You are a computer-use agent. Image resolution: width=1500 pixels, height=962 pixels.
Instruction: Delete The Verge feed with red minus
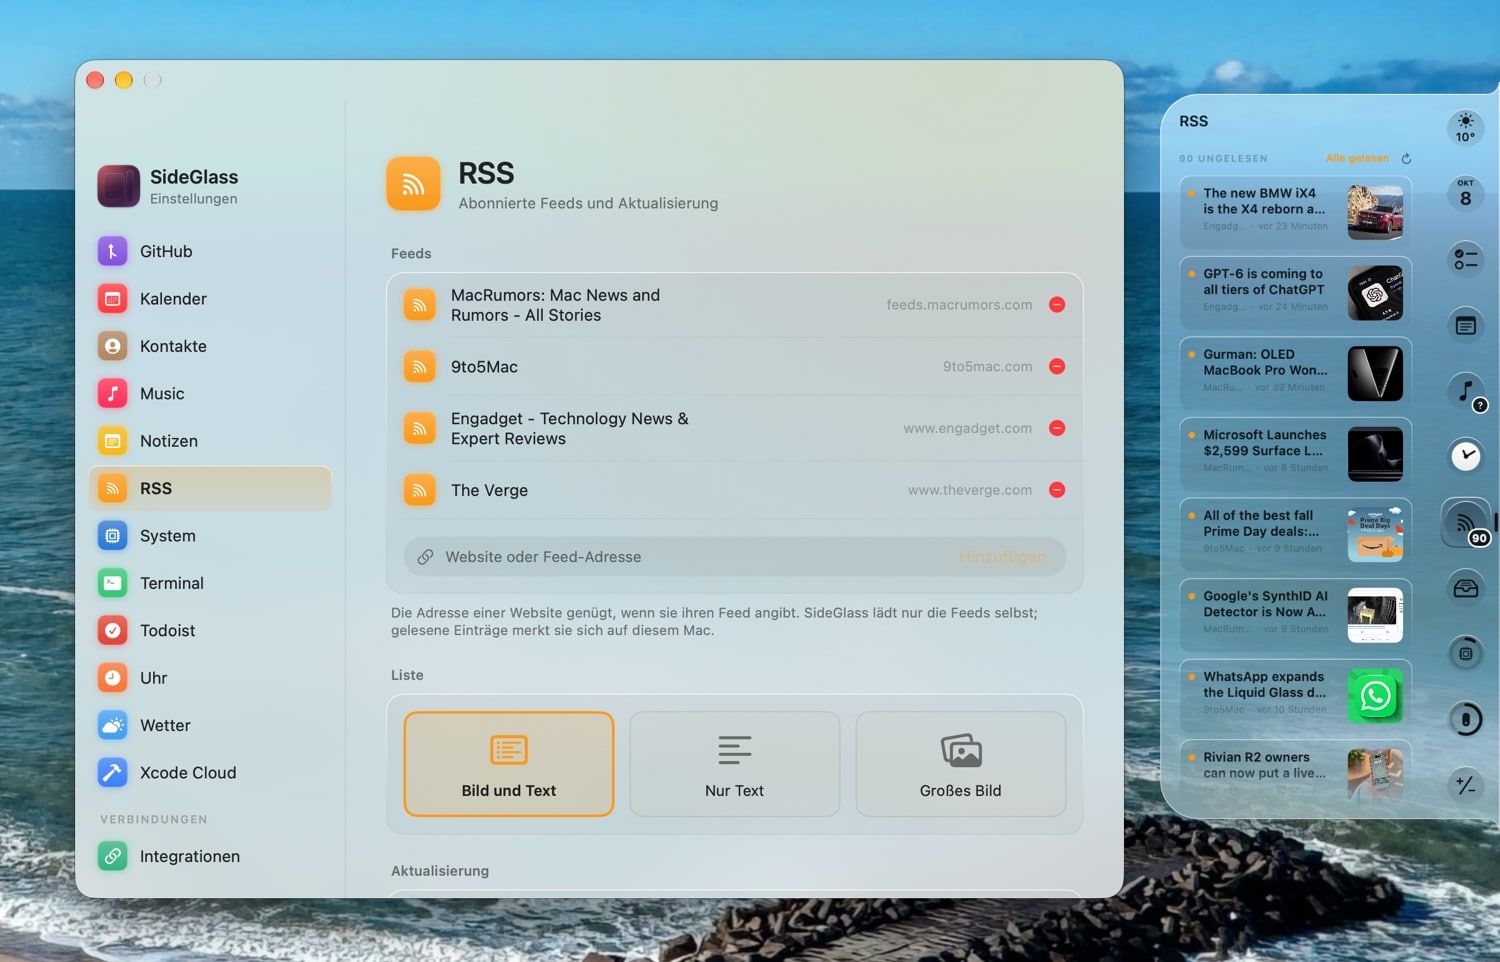pyautogui.click(x=1057, y=490)
